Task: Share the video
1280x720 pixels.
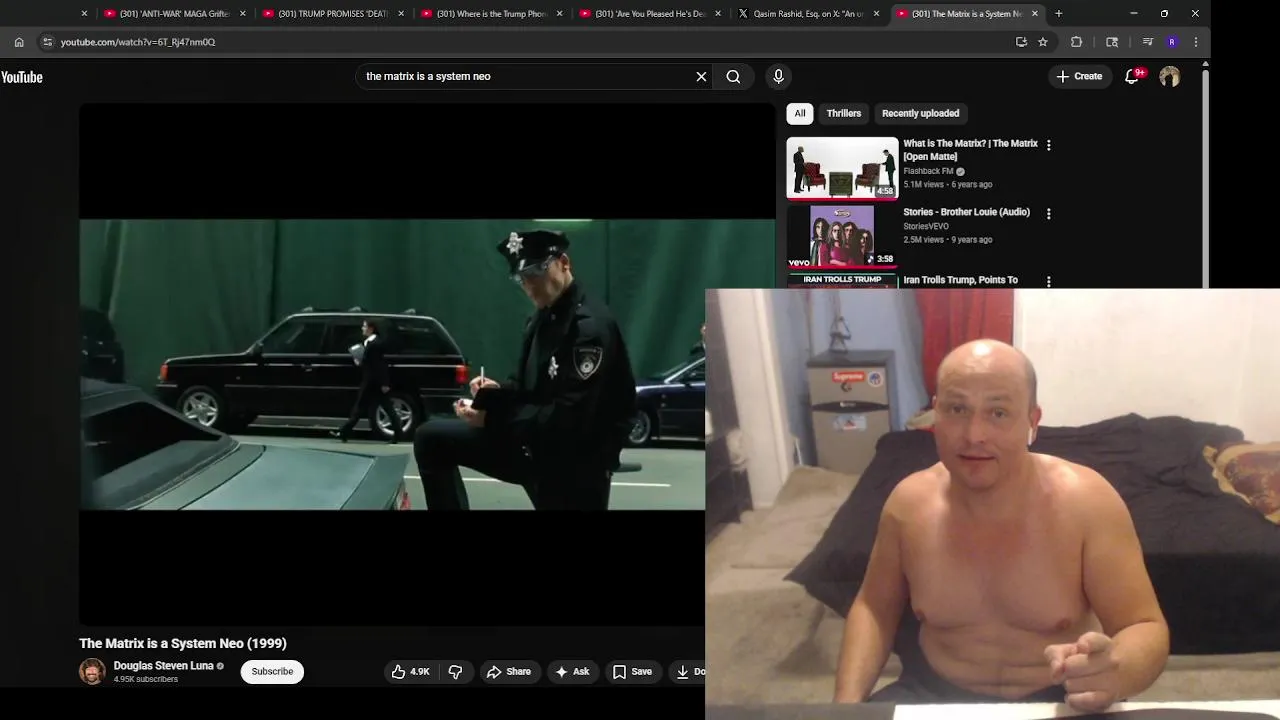Action: (x=509, y=672)
